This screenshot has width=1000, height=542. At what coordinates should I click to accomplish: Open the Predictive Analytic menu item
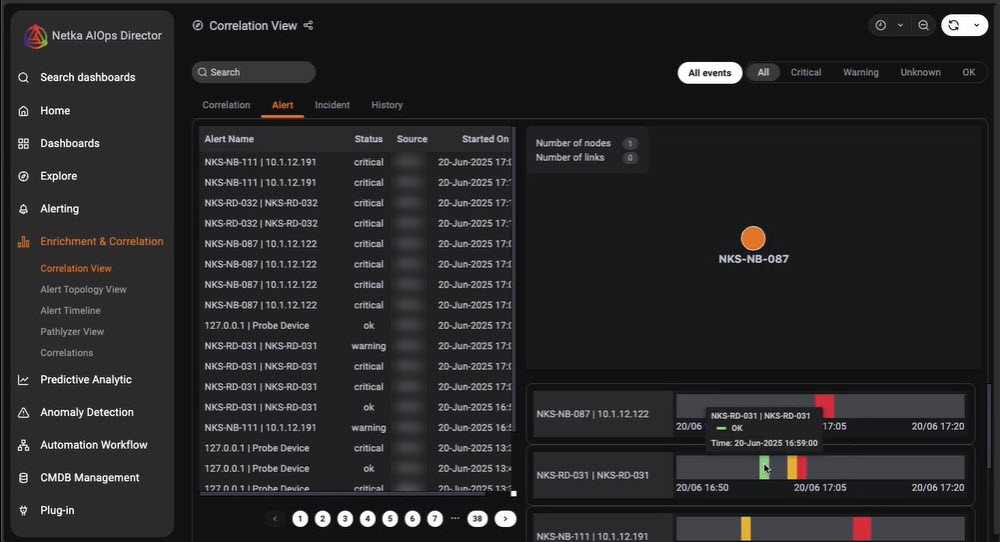click(x=85, y=379)
